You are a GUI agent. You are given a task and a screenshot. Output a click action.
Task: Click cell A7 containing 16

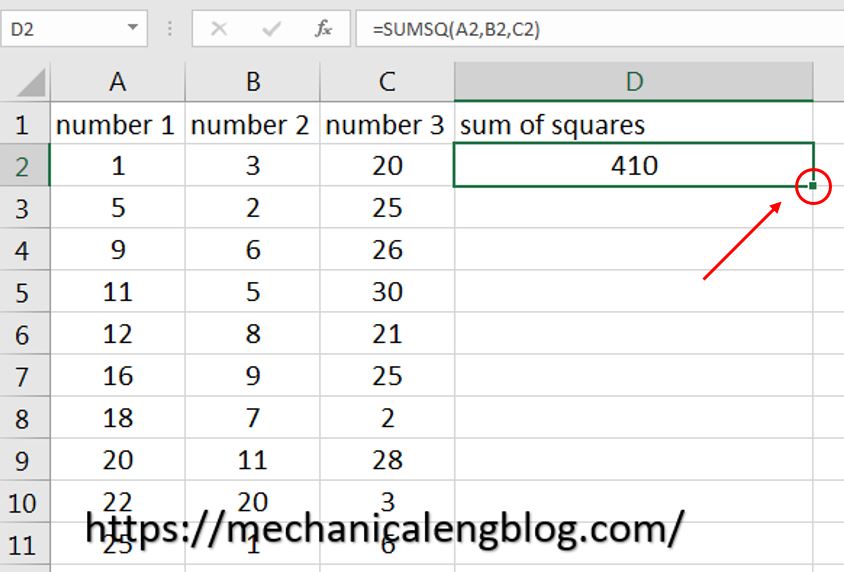pos(118,375)
